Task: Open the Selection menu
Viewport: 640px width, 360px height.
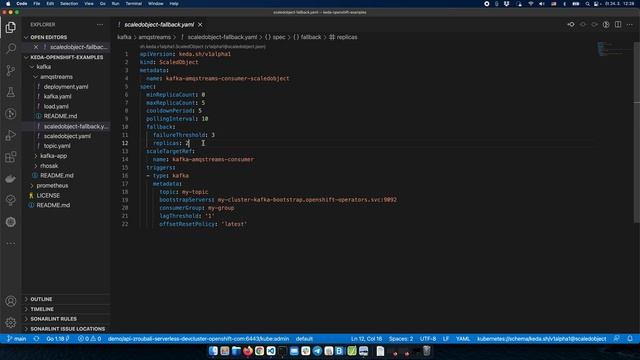Action: tap(69, 4)
